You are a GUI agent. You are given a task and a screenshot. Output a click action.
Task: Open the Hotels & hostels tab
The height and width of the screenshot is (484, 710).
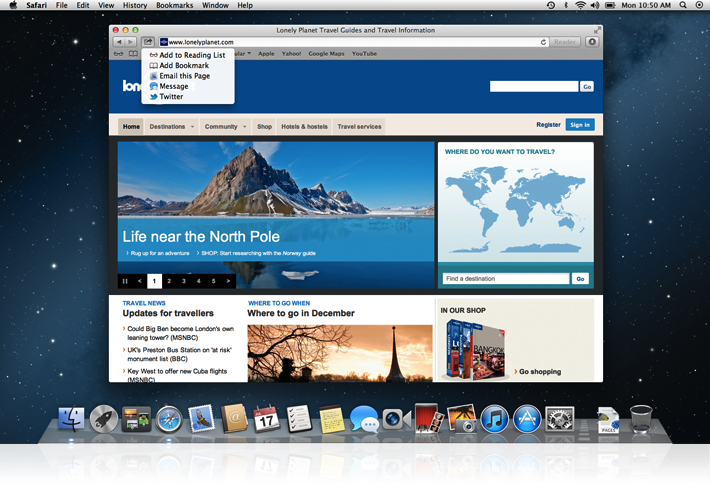point(304,127)
